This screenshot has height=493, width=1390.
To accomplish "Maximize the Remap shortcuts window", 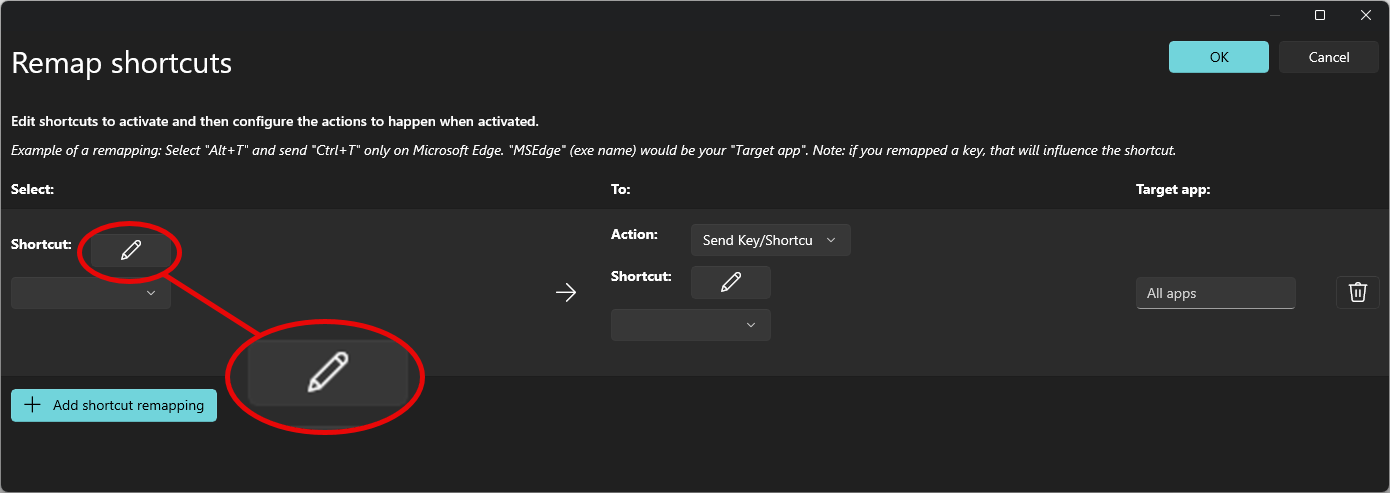I will [x=1320, y=14].
